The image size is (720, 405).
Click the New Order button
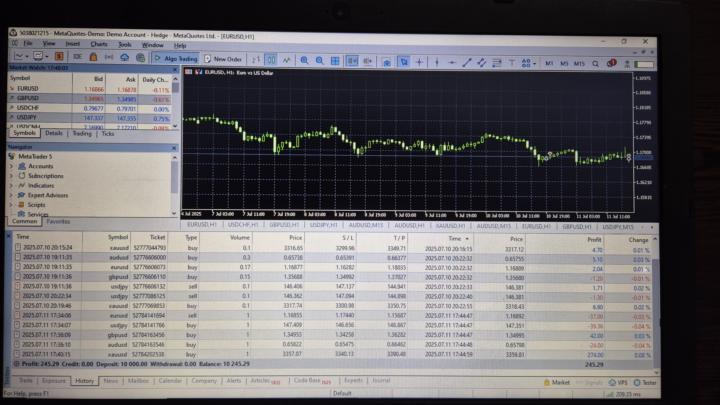coord(223,59)
